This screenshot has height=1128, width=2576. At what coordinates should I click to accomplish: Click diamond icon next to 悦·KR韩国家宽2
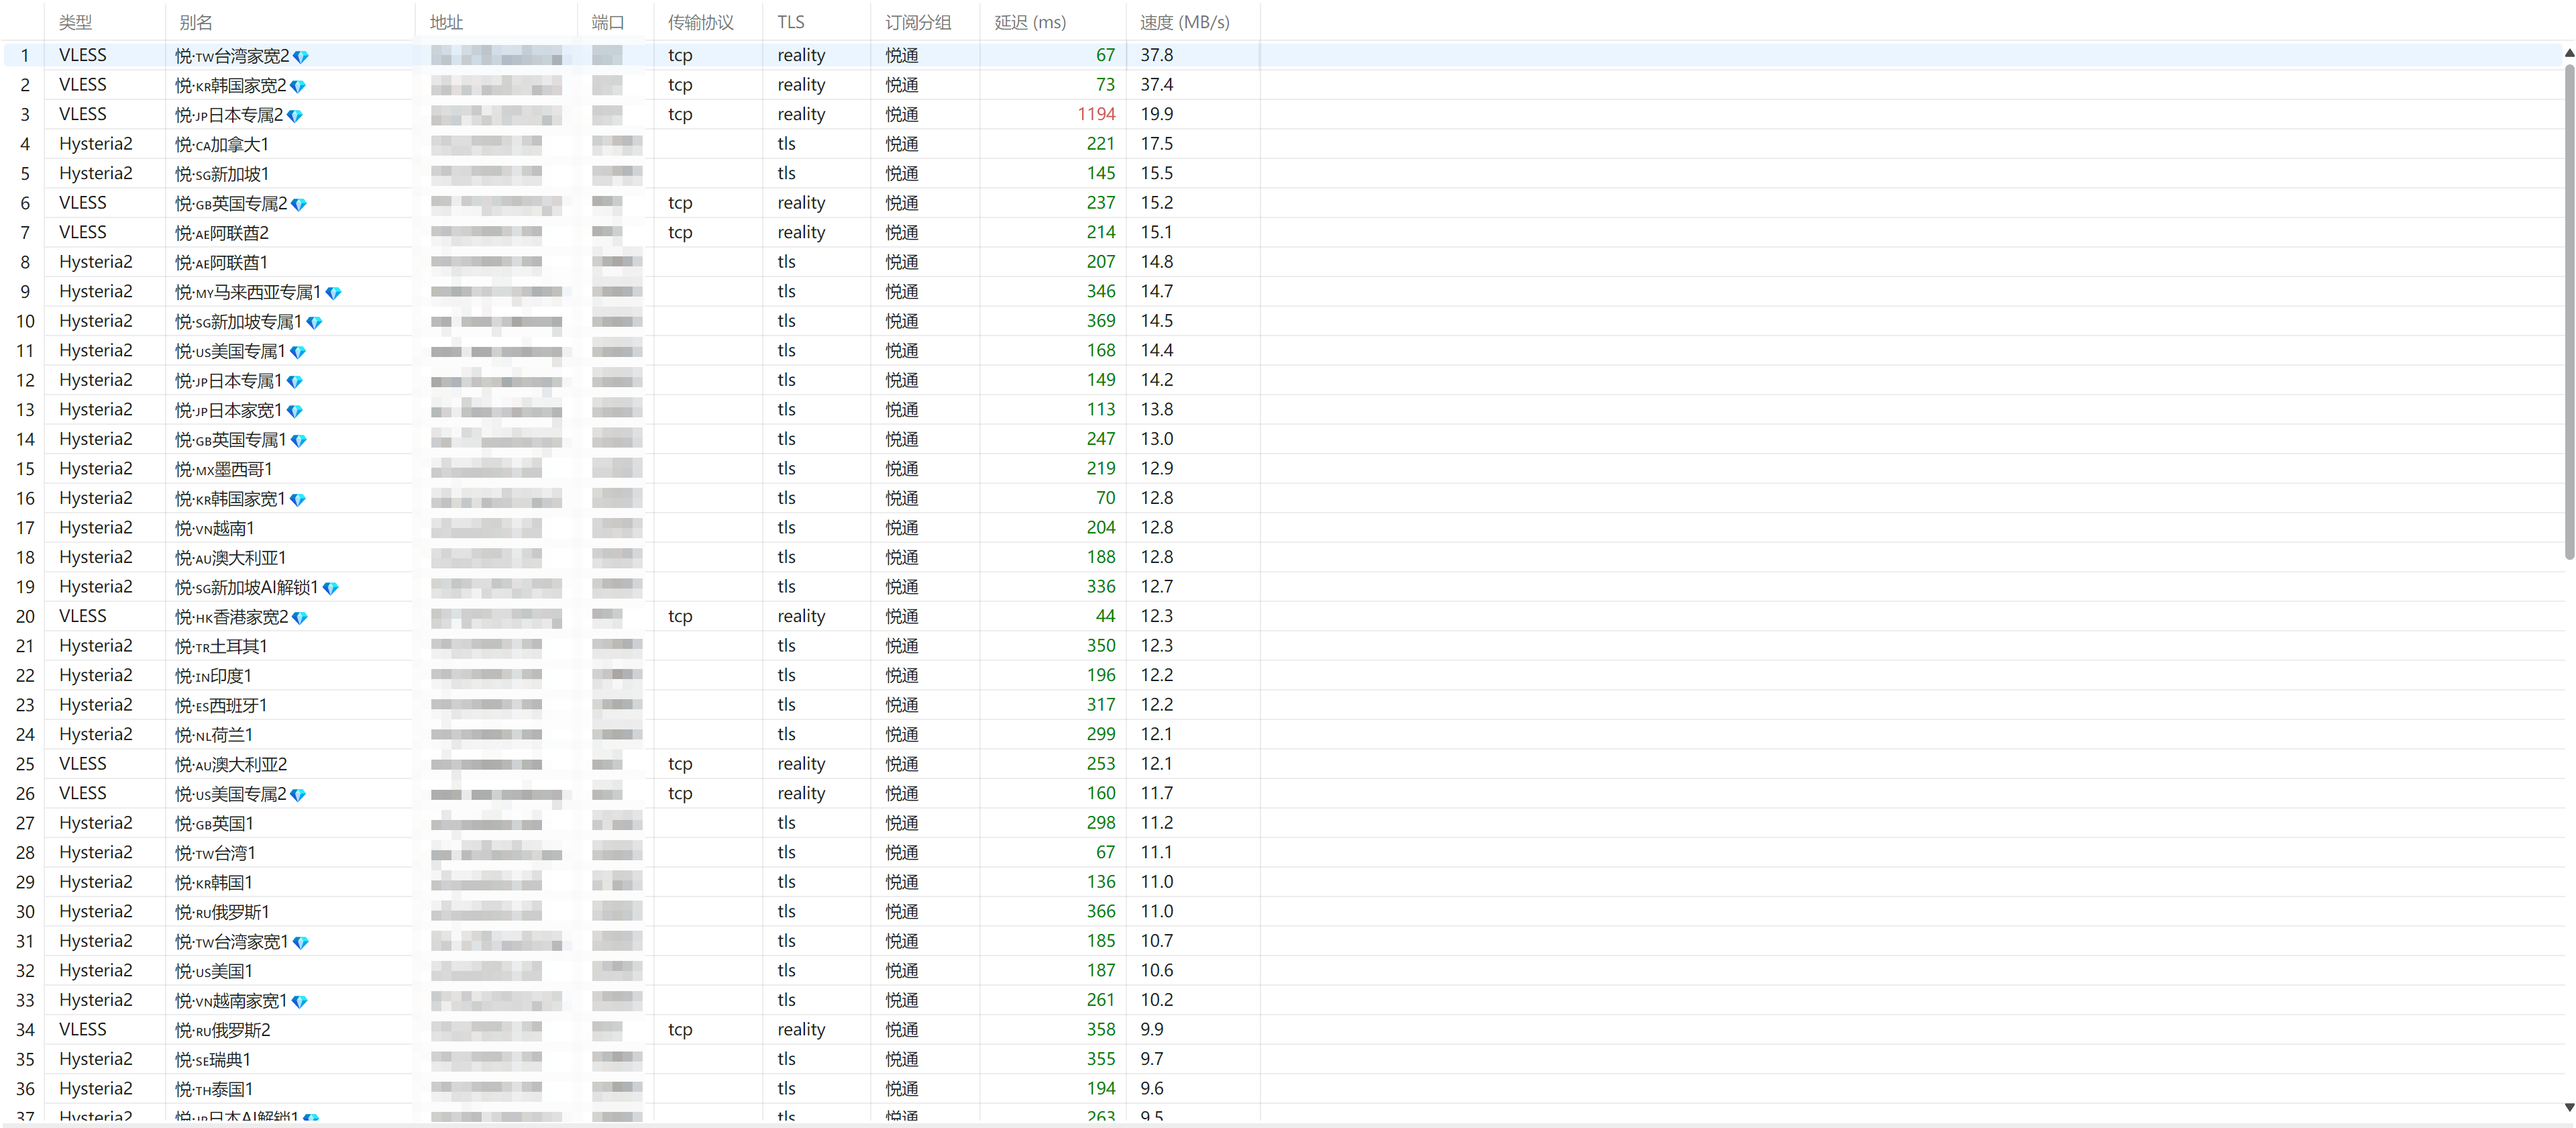click(x=298, y=86)
